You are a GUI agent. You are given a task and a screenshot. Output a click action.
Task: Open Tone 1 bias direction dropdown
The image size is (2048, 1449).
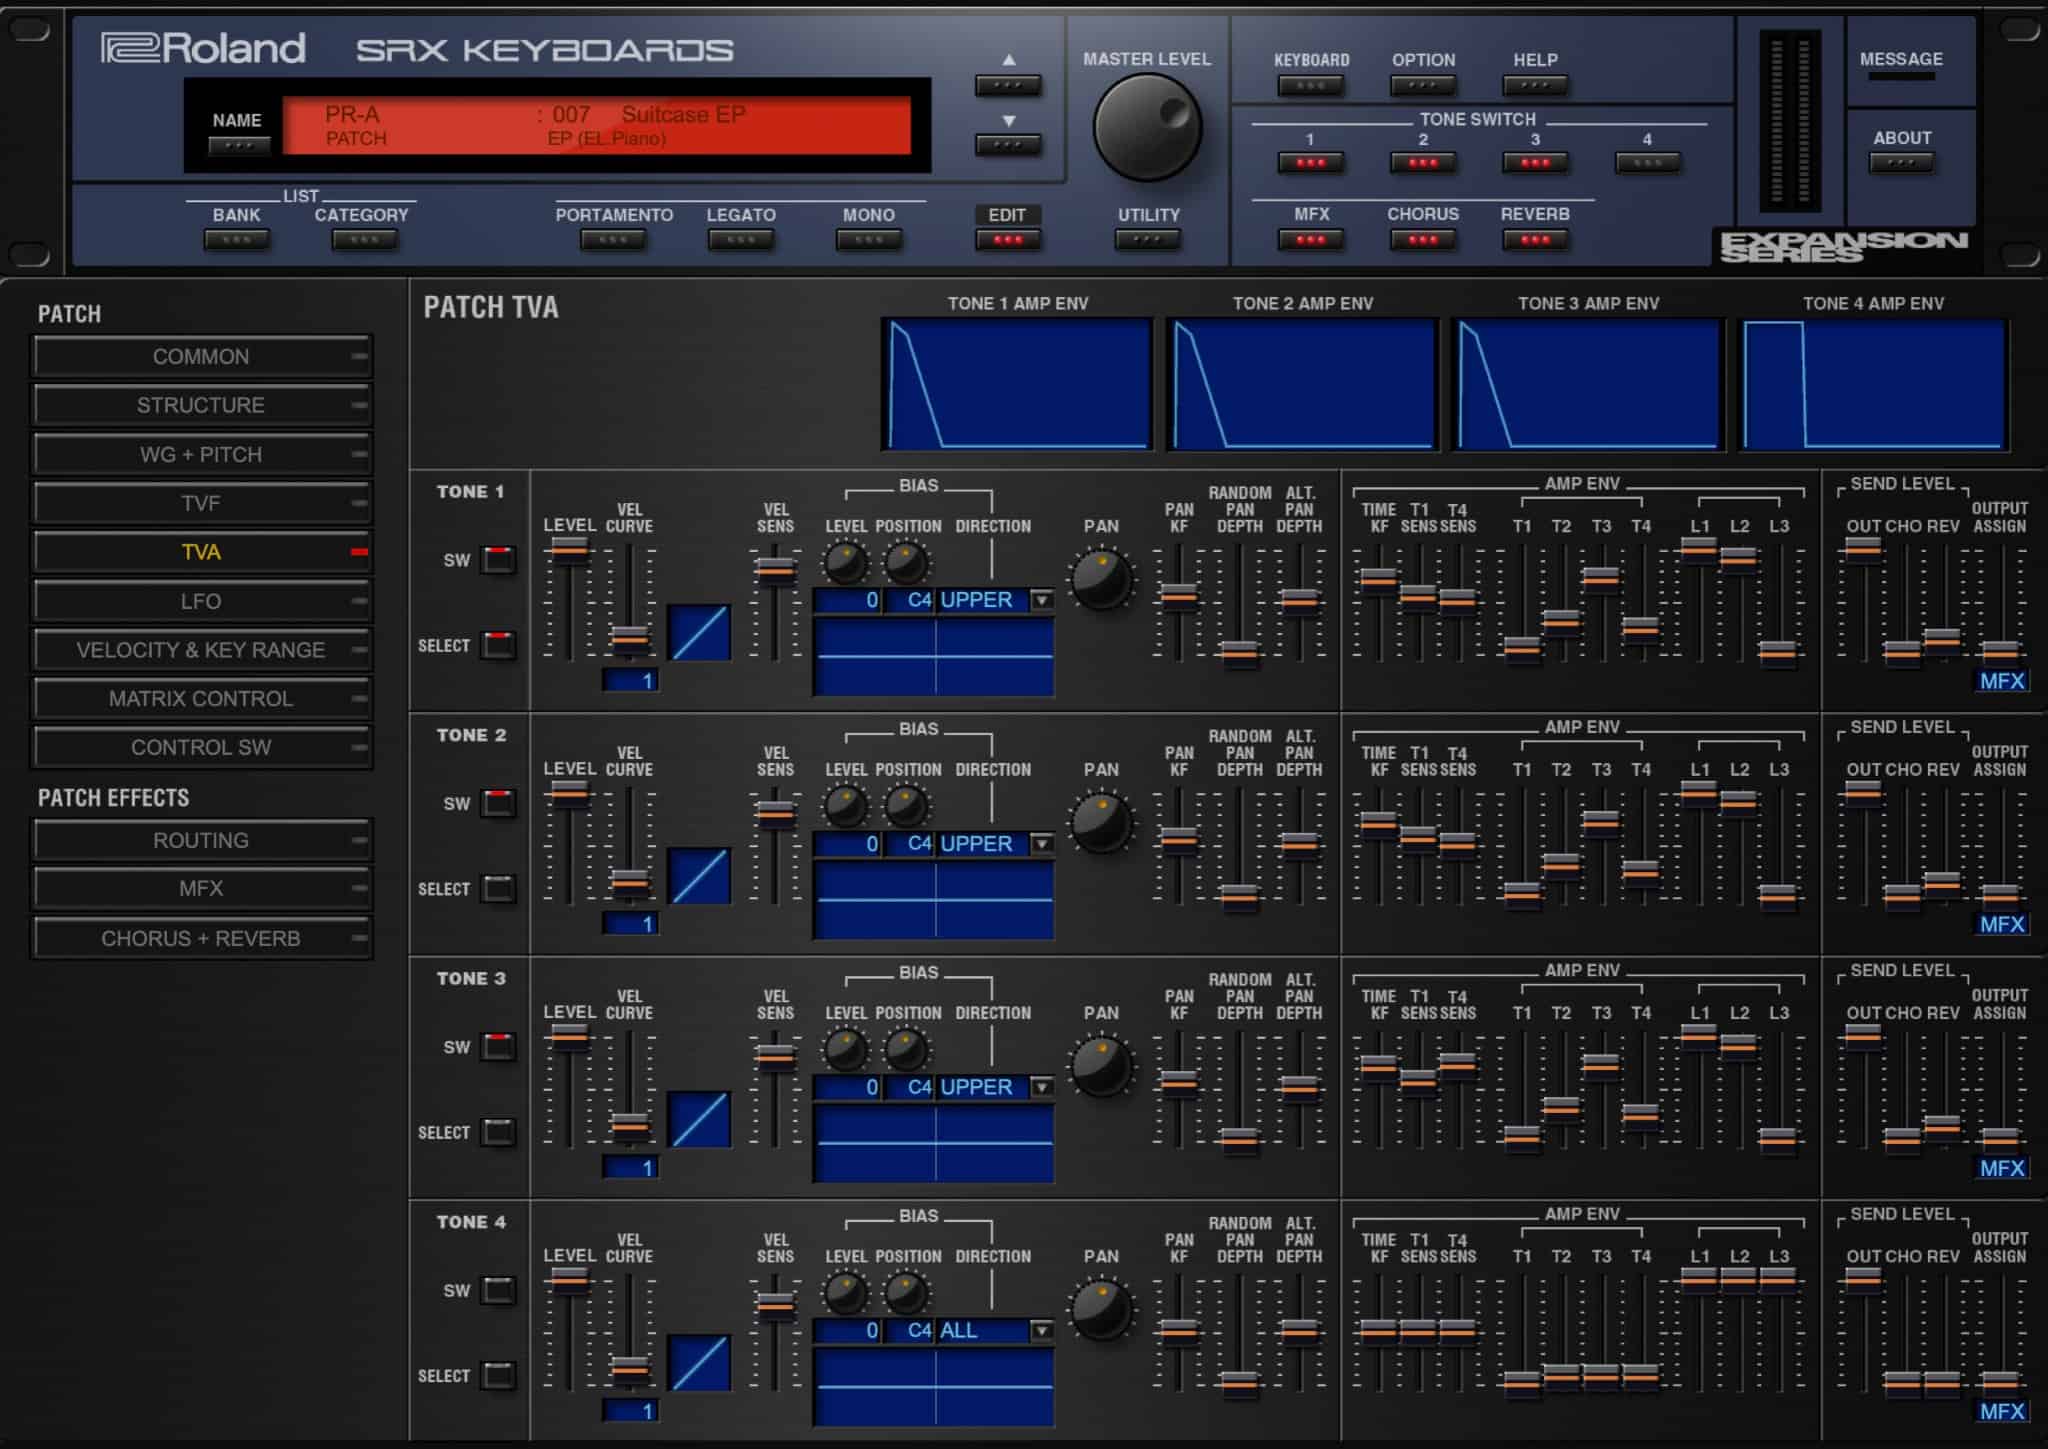pos(1042,600)
